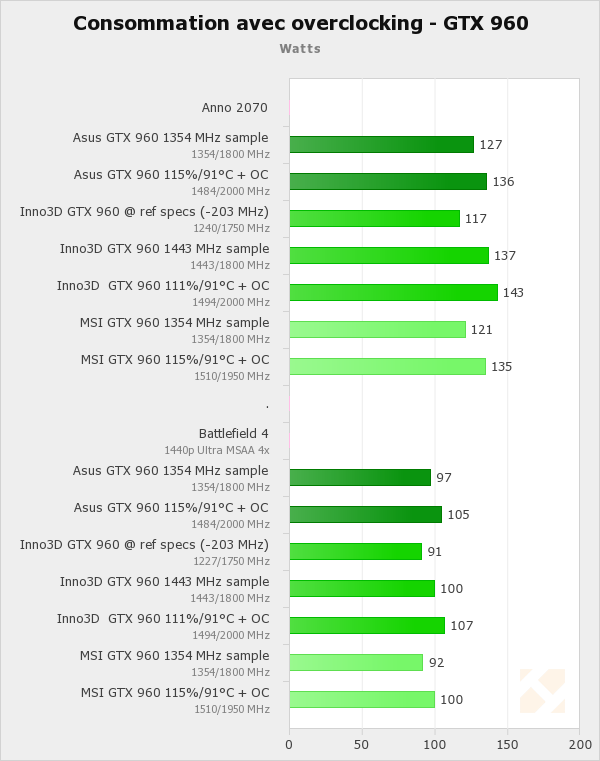Select the 'Anno 2070' section heading
This screenshot has width=600, height=761.
[235, 108]
